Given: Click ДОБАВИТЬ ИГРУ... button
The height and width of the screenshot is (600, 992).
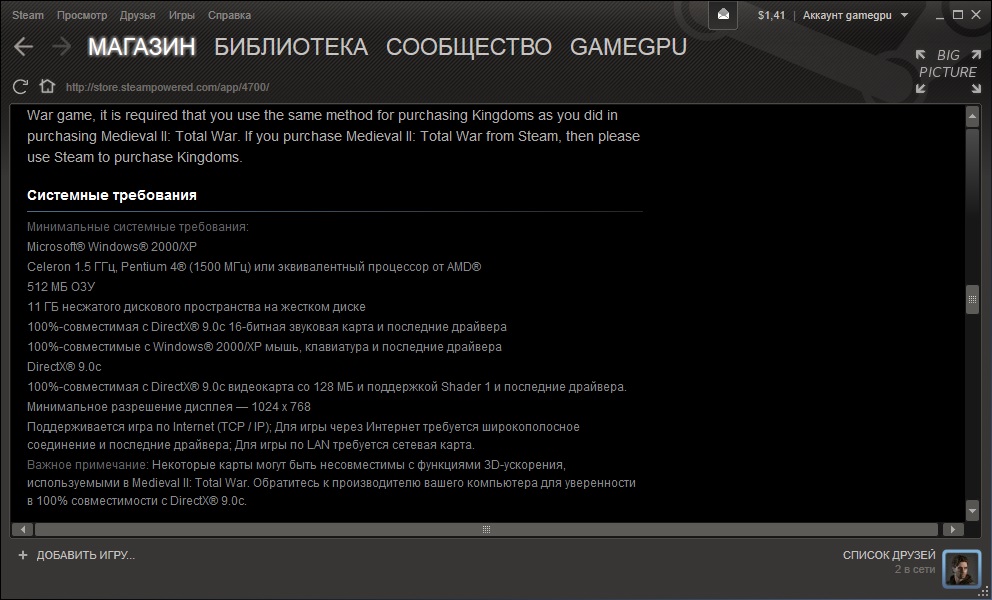Looking at the screenshot, I should (85, 555).
